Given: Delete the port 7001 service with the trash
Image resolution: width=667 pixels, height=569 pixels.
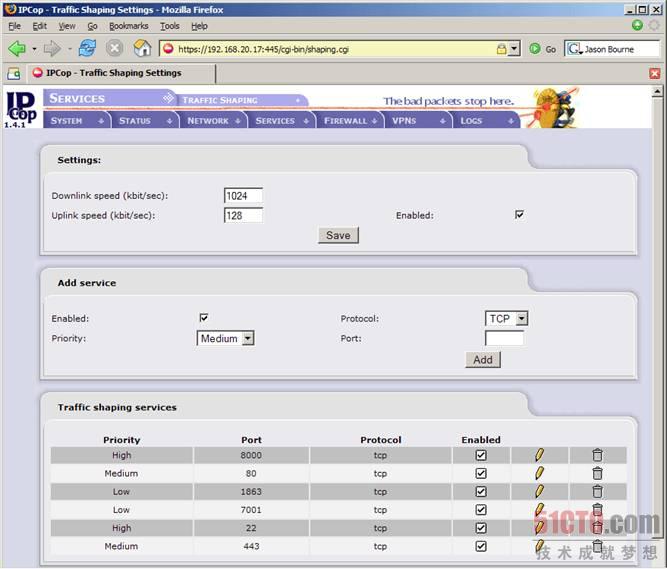Looking at the screenshot, I should coord(597,510).
